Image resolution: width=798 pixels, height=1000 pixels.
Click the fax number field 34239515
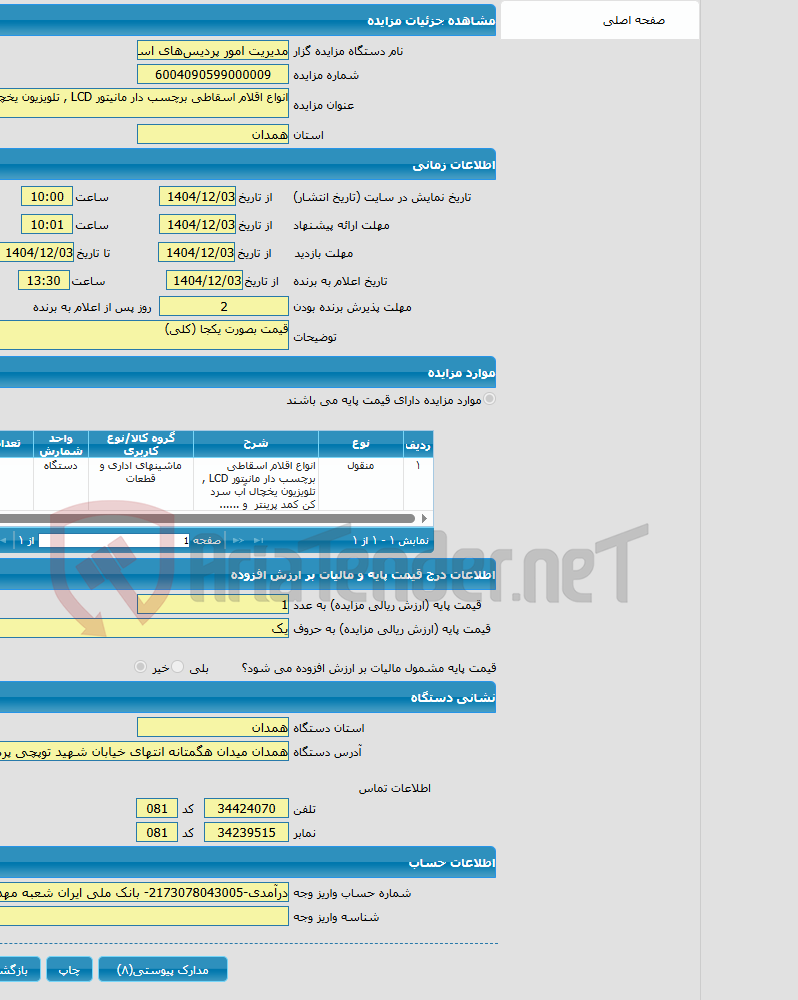246,833
